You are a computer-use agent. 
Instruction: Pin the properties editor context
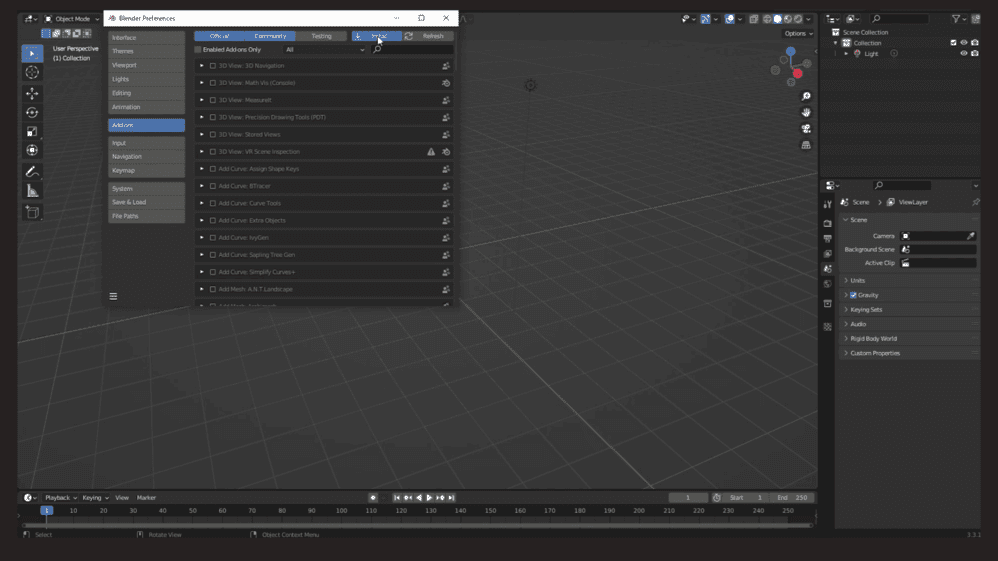976,202
